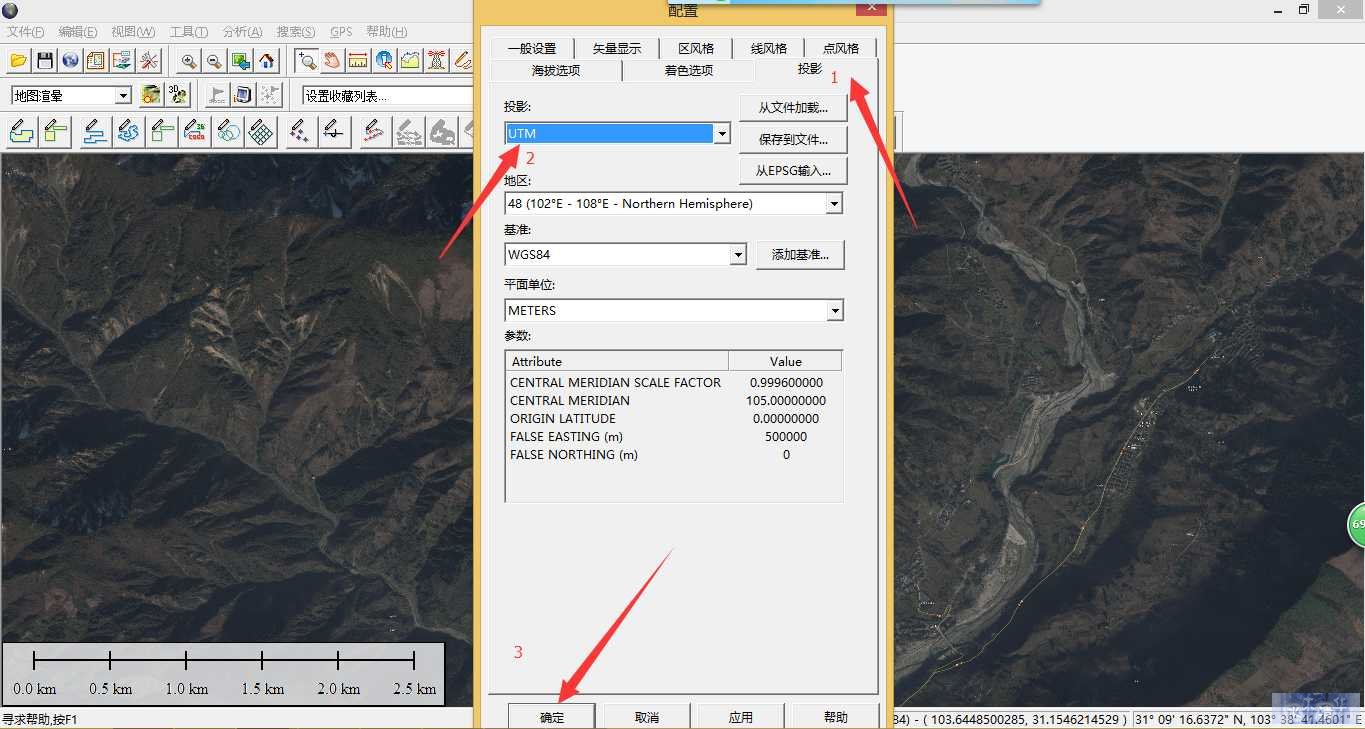
Task: Select the View Shed tower tool
Action: click(x=436, y=61)
